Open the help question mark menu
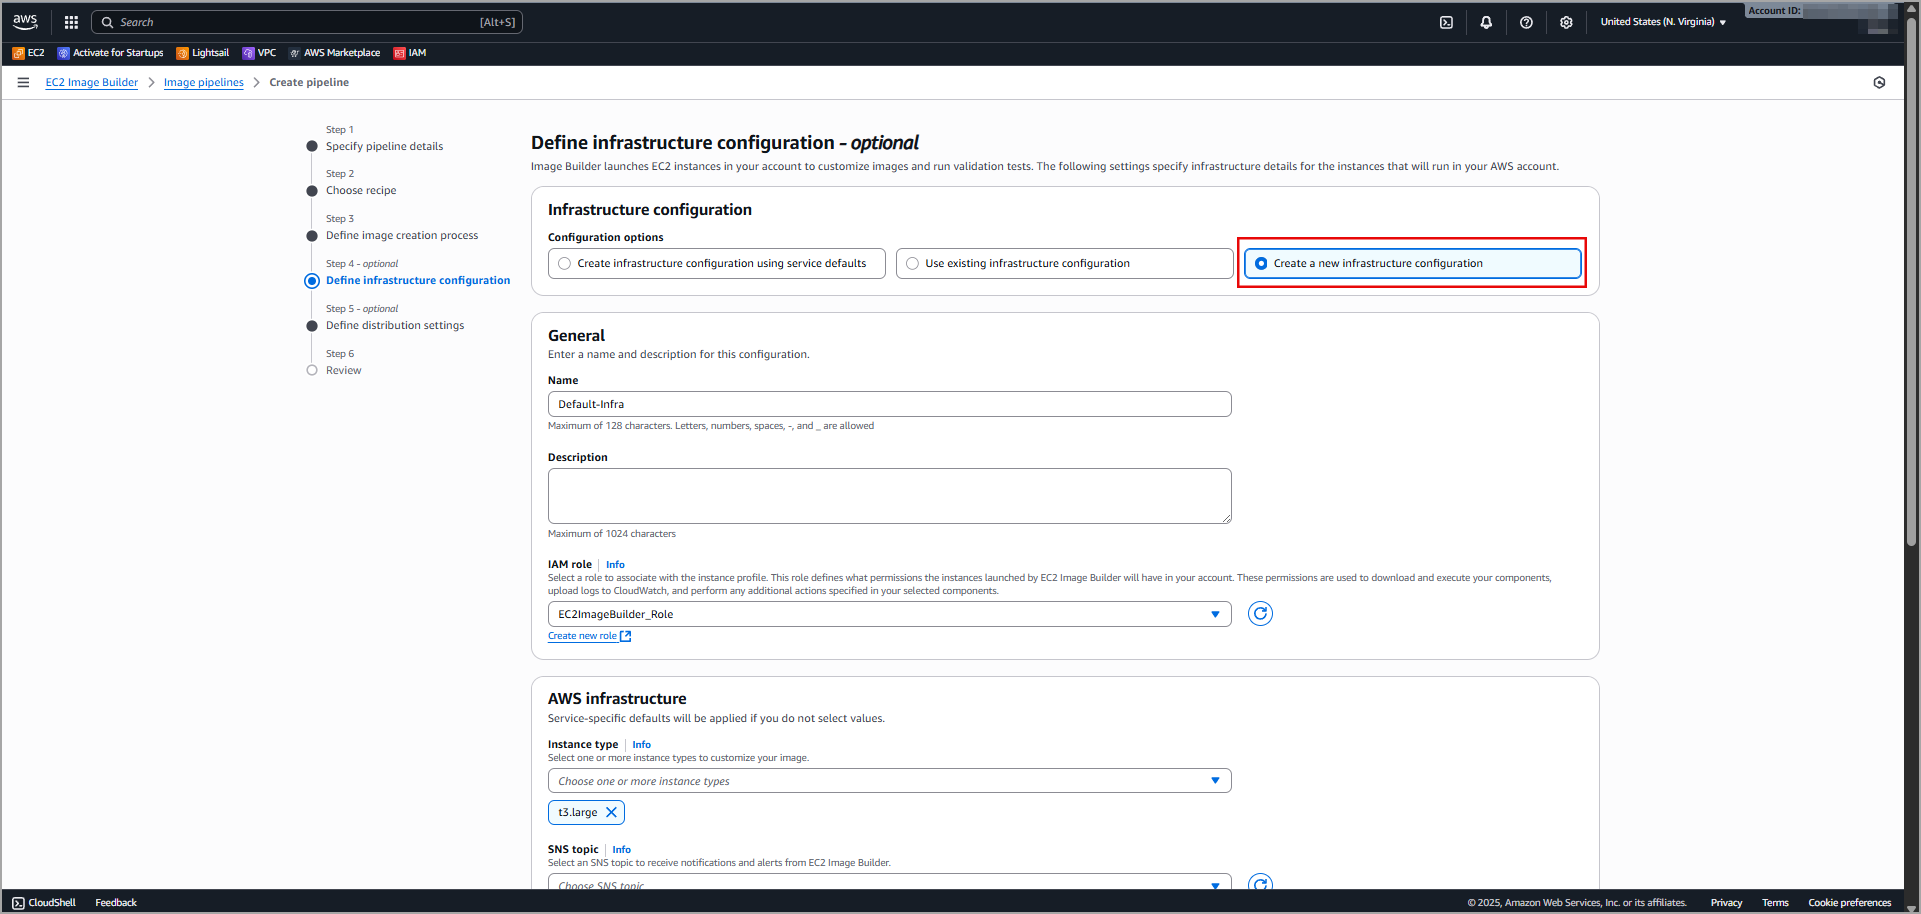 coord(1526,22)
